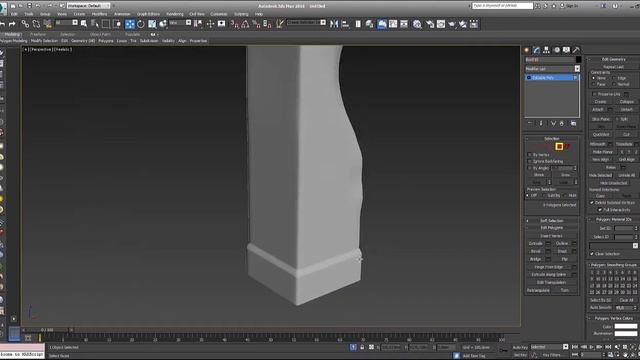Screen dimensions: 640x360
Task: Select the Normal constraint radio
Action: [614, 84]
